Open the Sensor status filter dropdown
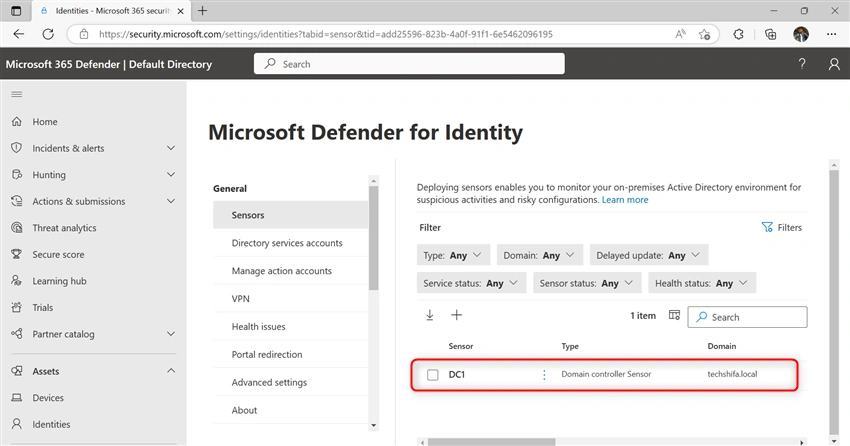 [x=587, y=283]
